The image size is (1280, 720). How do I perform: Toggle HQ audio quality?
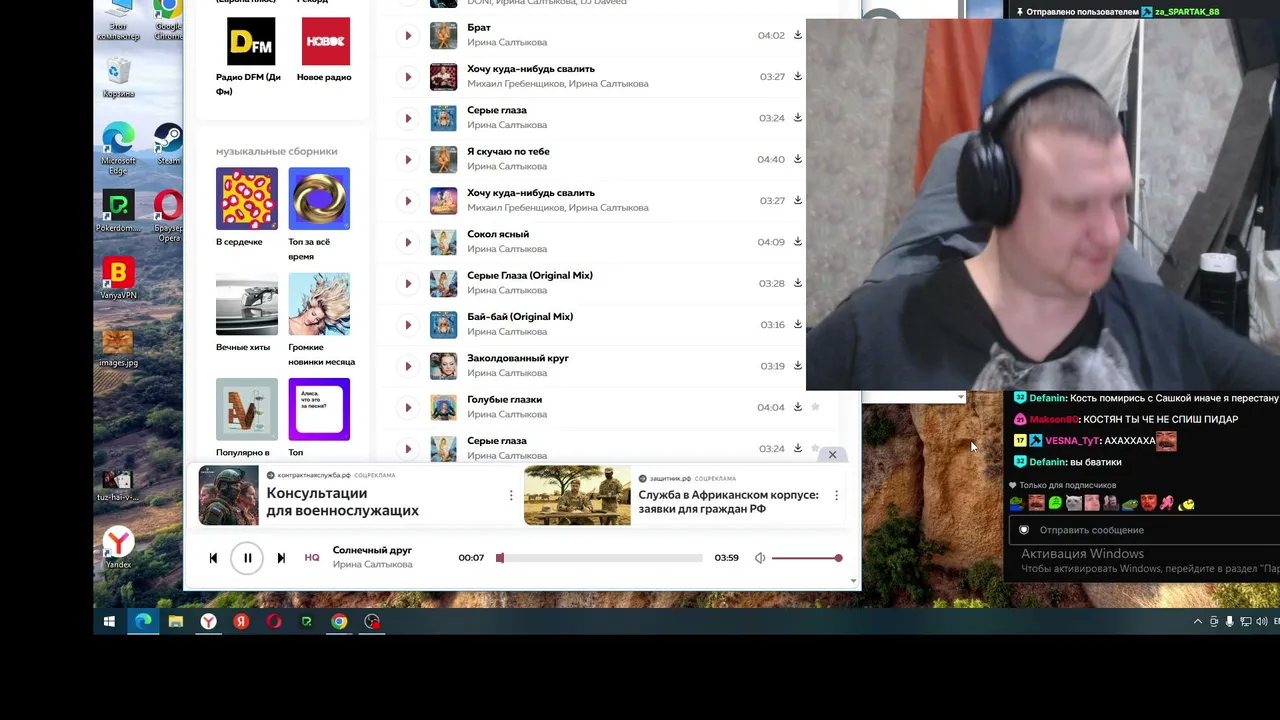(312, 558)
